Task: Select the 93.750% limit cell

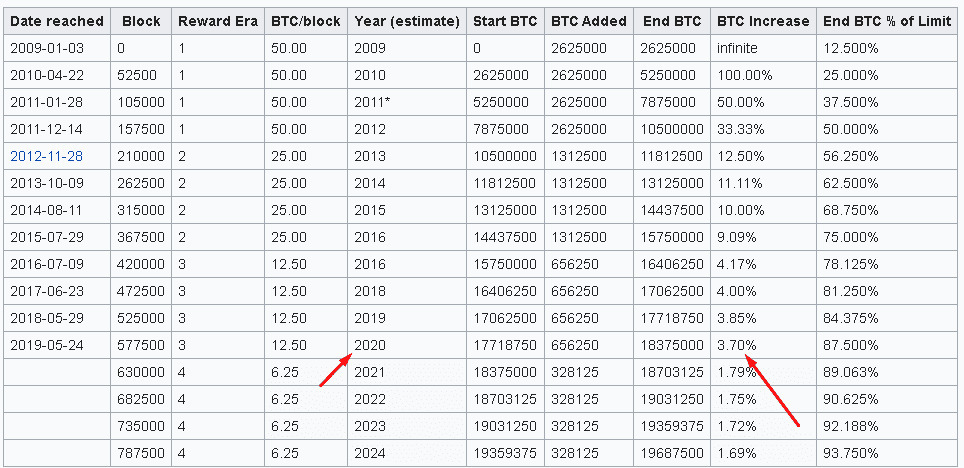Action: 850,453
